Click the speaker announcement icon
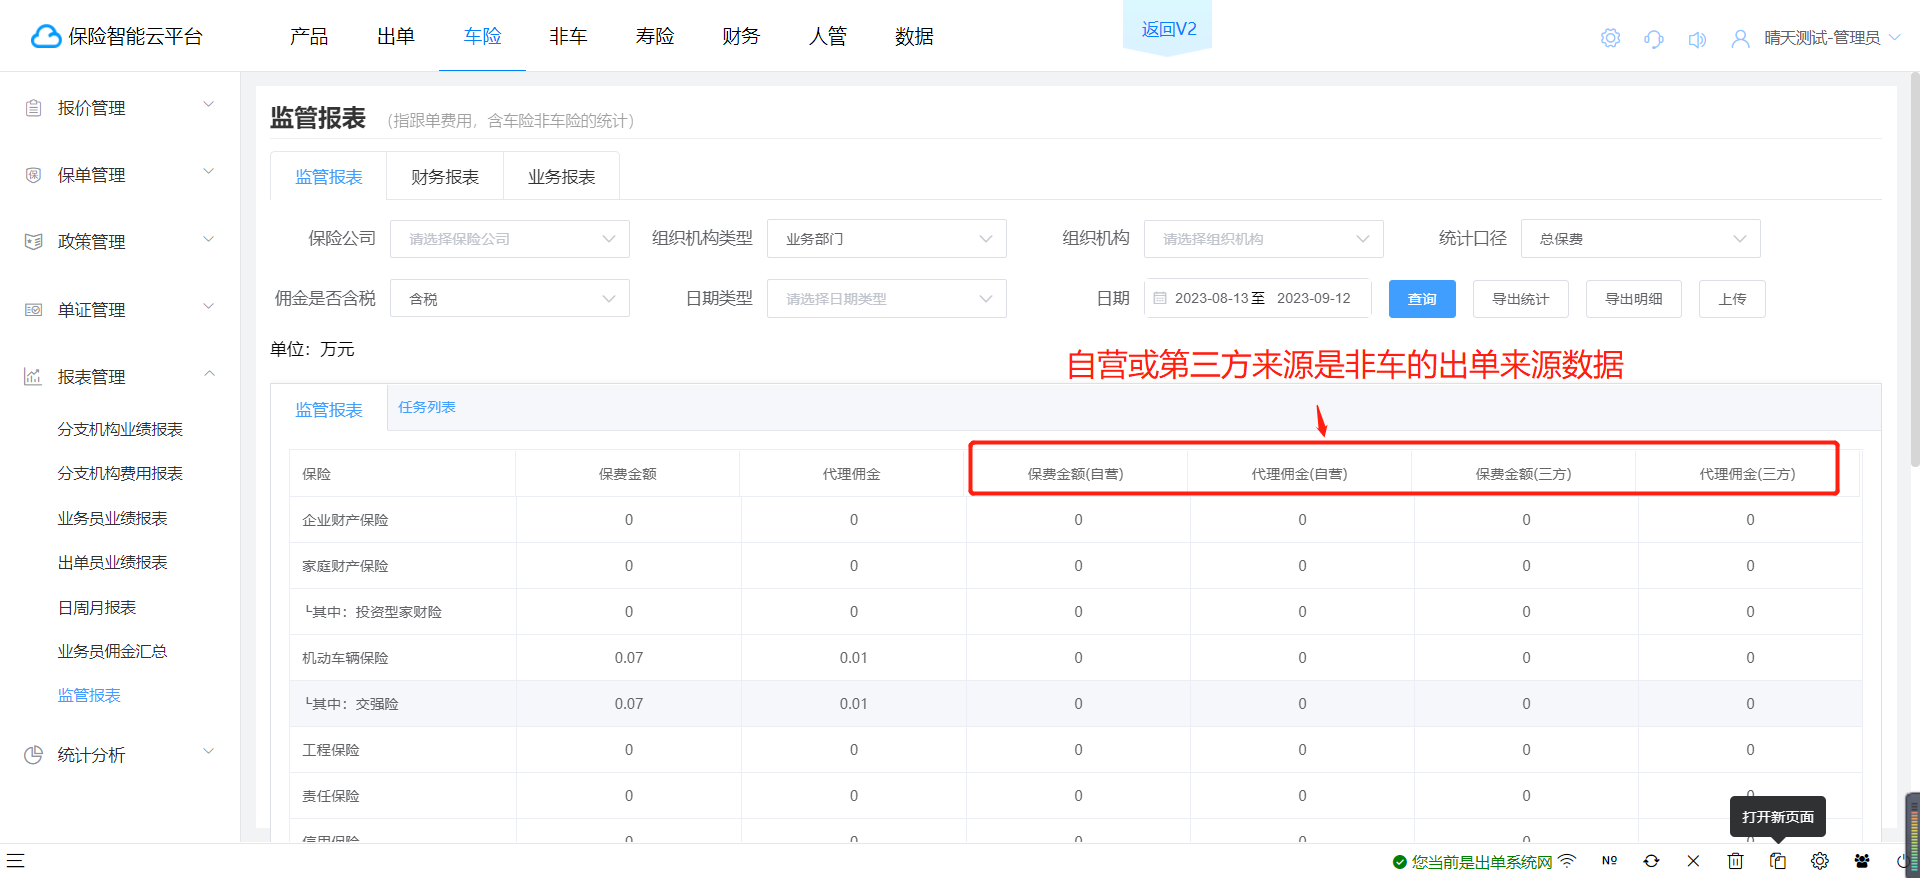This screenshot has width=1920, height=878. point(1697,39)
